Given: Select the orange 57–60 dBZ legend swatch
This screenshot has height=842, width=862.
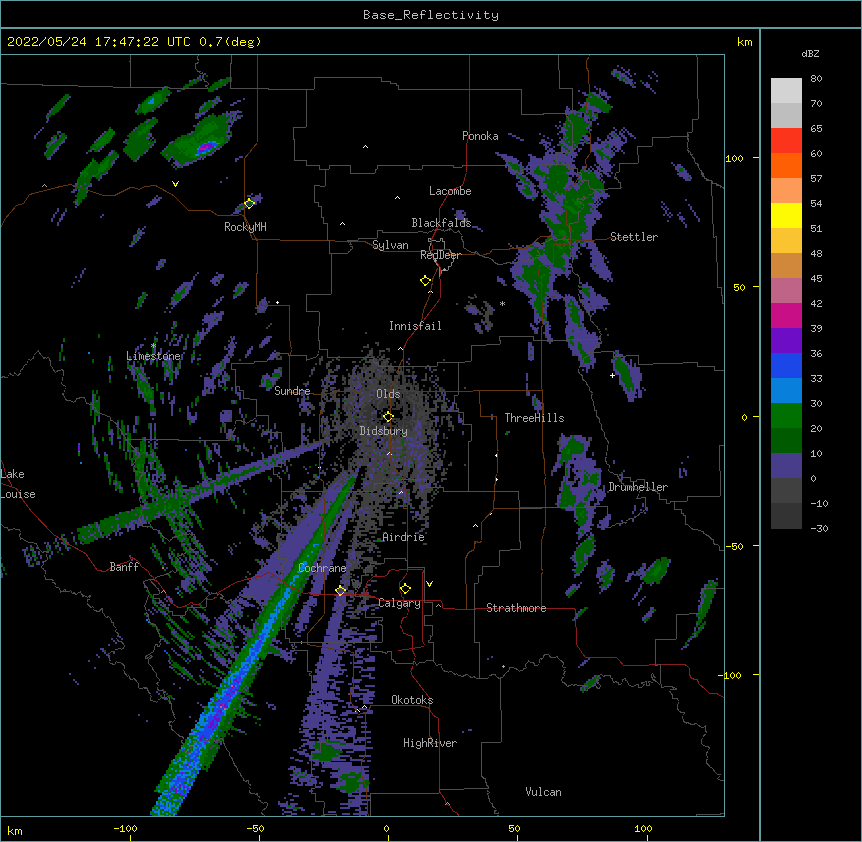Looking at the screenshot, I should coord(786,165).
